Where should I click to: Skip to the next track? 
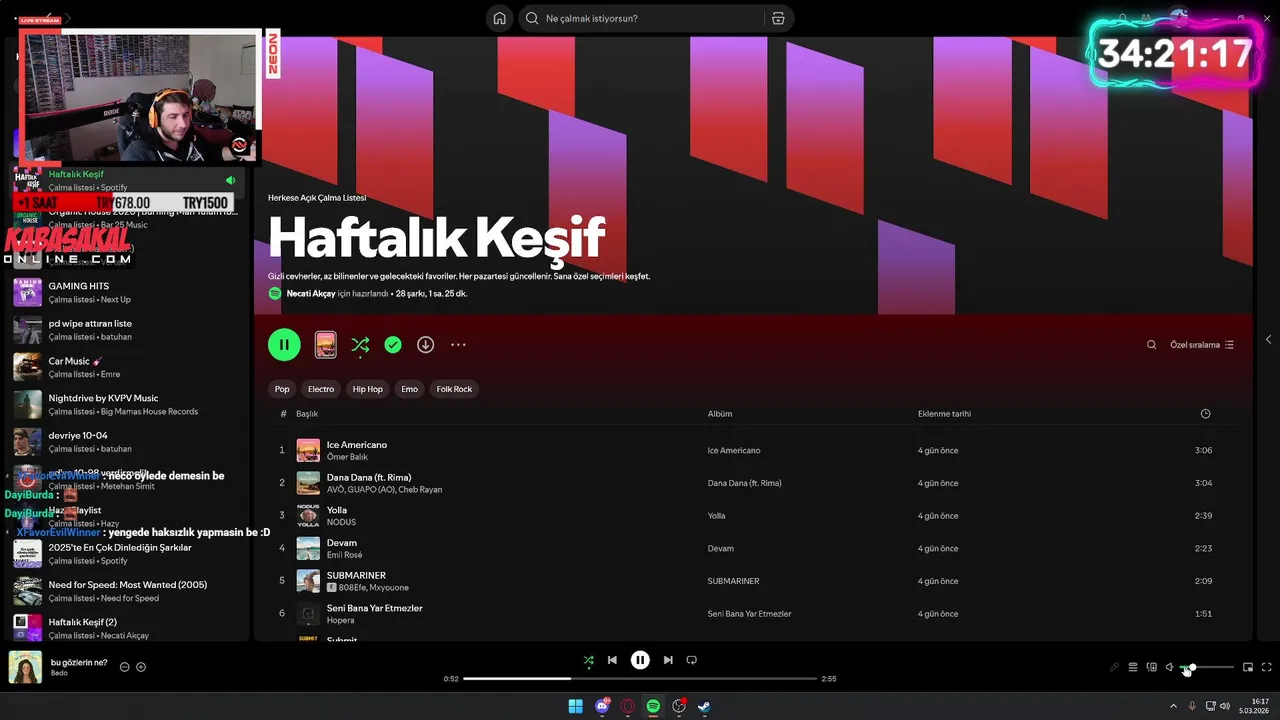(x=668, y=660)
